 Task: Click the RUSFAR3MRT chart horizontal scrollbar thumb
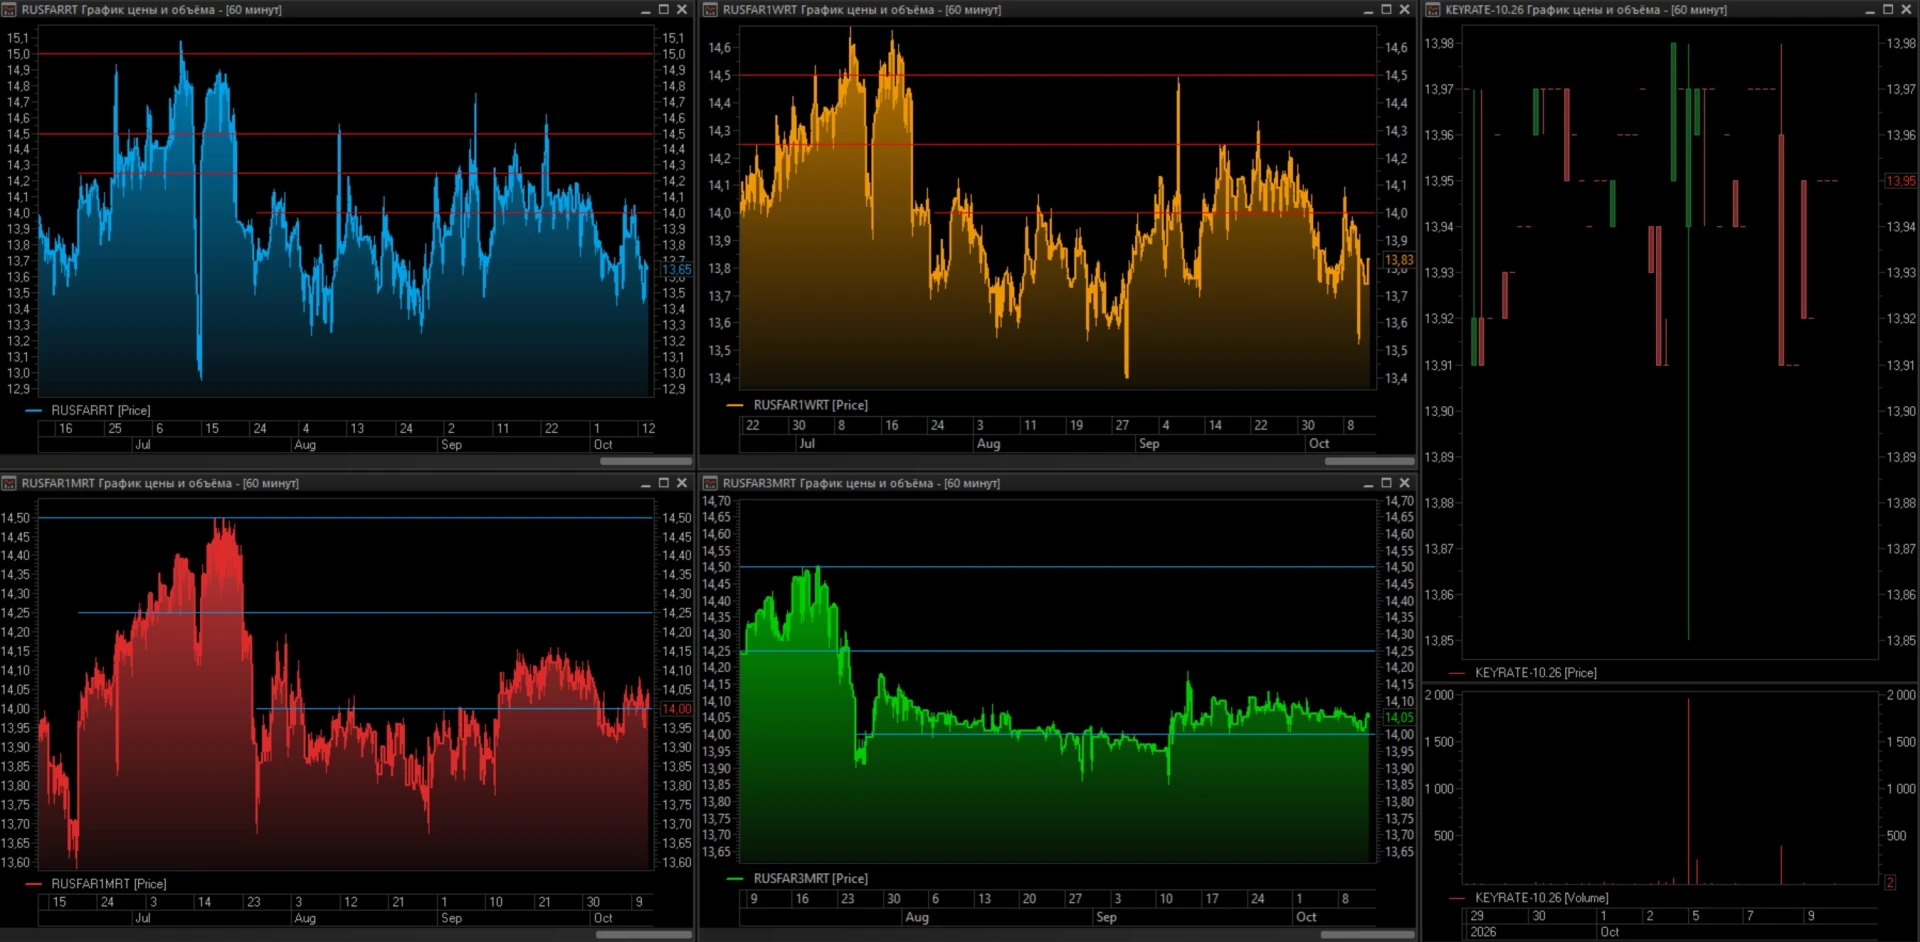click(x=1367, y=935)
